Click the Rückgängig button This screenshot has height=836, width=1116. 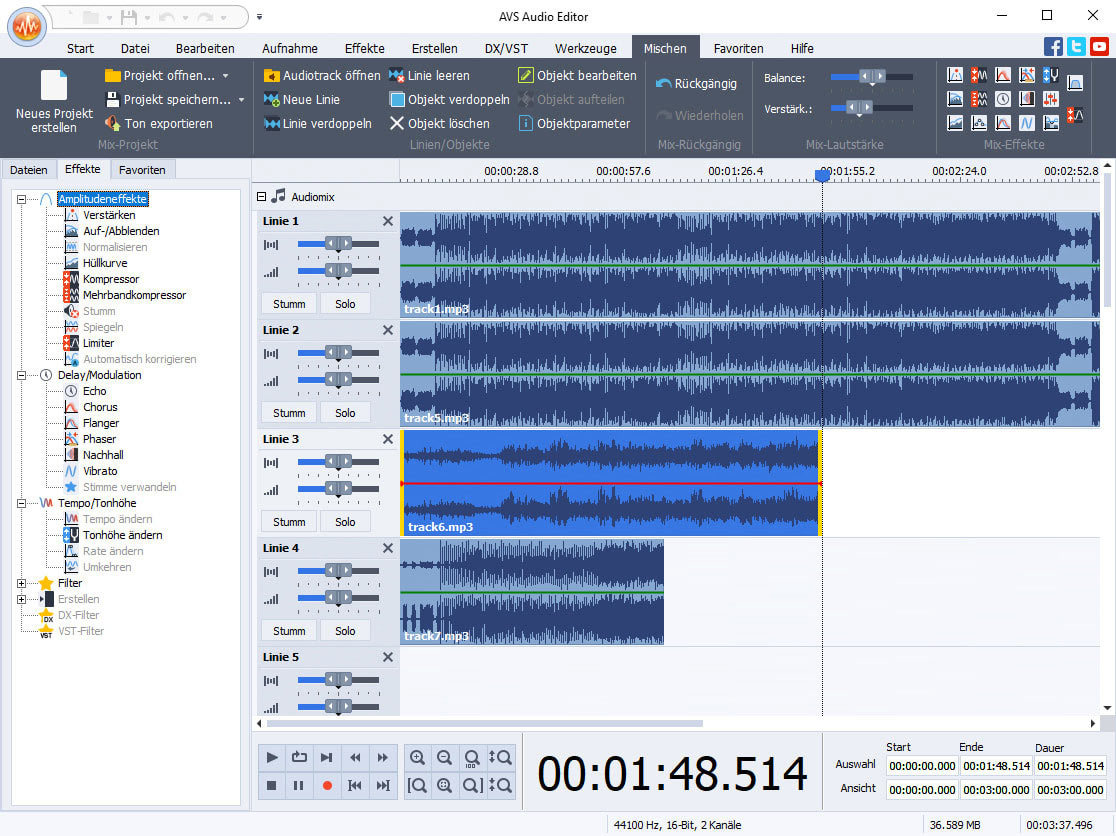[x=698, y=83]
